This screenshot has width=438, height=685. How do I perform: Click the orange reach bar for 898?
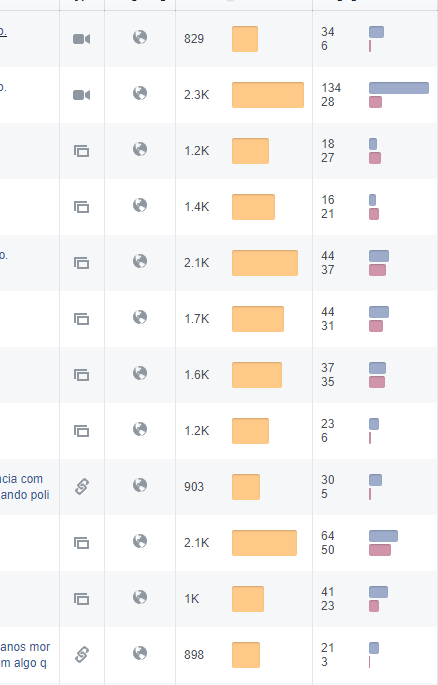[246, 655]
